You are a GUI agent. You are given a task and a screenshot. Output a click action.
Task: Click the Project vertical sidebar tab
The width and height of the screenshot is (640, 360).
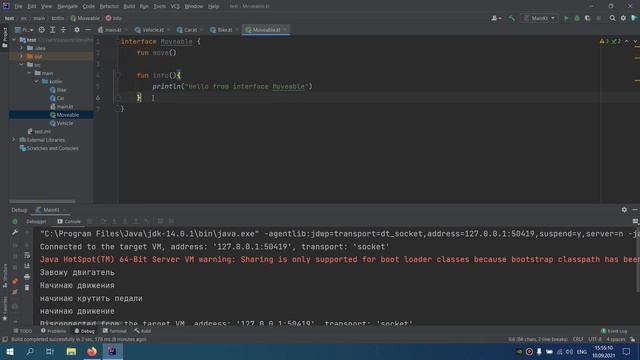pos(4,38)
